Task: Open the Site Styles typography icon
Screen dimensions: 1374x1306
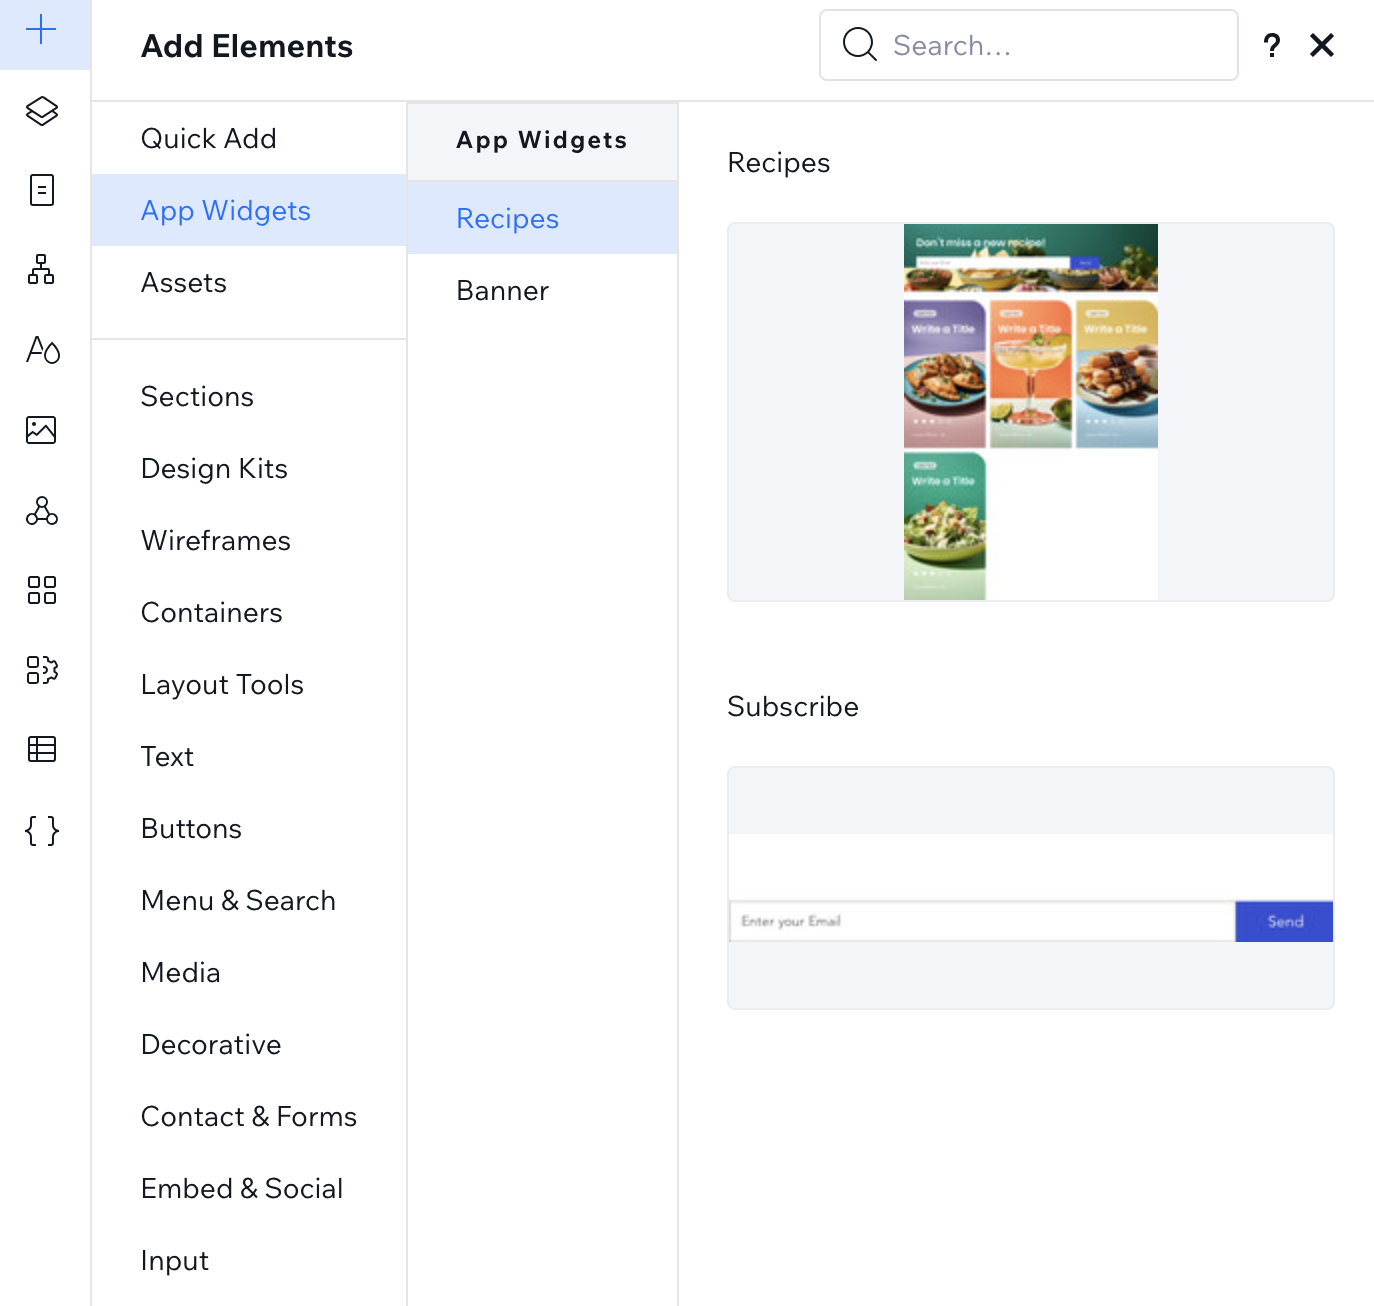Action: pos(42,350)
